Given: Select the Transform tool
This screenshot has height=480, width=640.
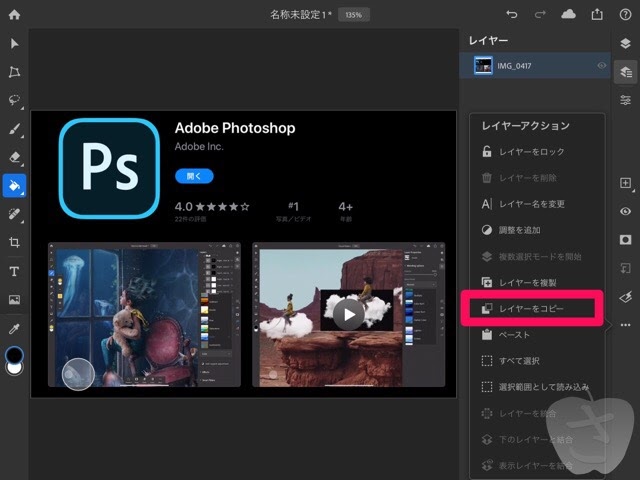Looking at the screenshot, I should click(x=14, y=72).
